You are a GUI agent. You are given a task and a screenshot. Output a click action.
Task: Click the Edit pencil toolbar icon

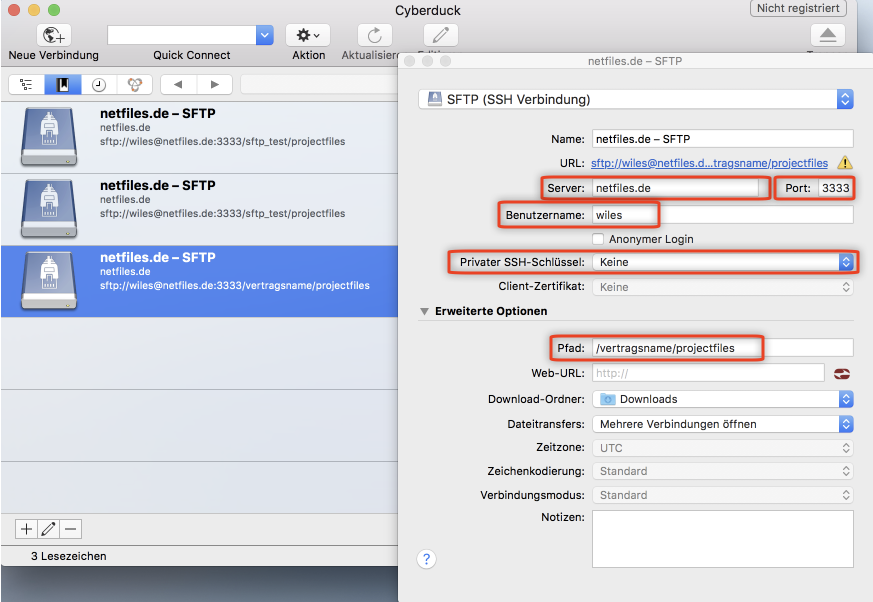tap(440, 35)
